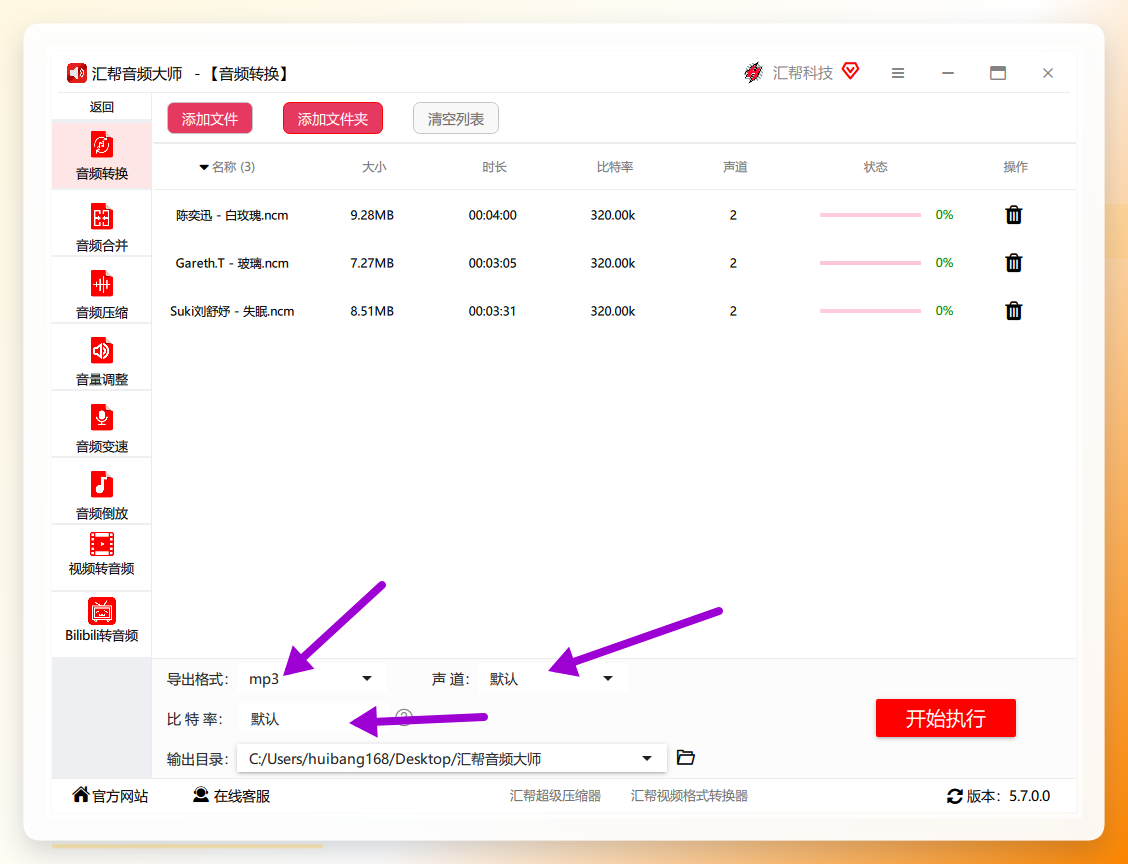
Task: Delete the Gareth.T - 玻璃.ncm row
Action: point(1014,263)
